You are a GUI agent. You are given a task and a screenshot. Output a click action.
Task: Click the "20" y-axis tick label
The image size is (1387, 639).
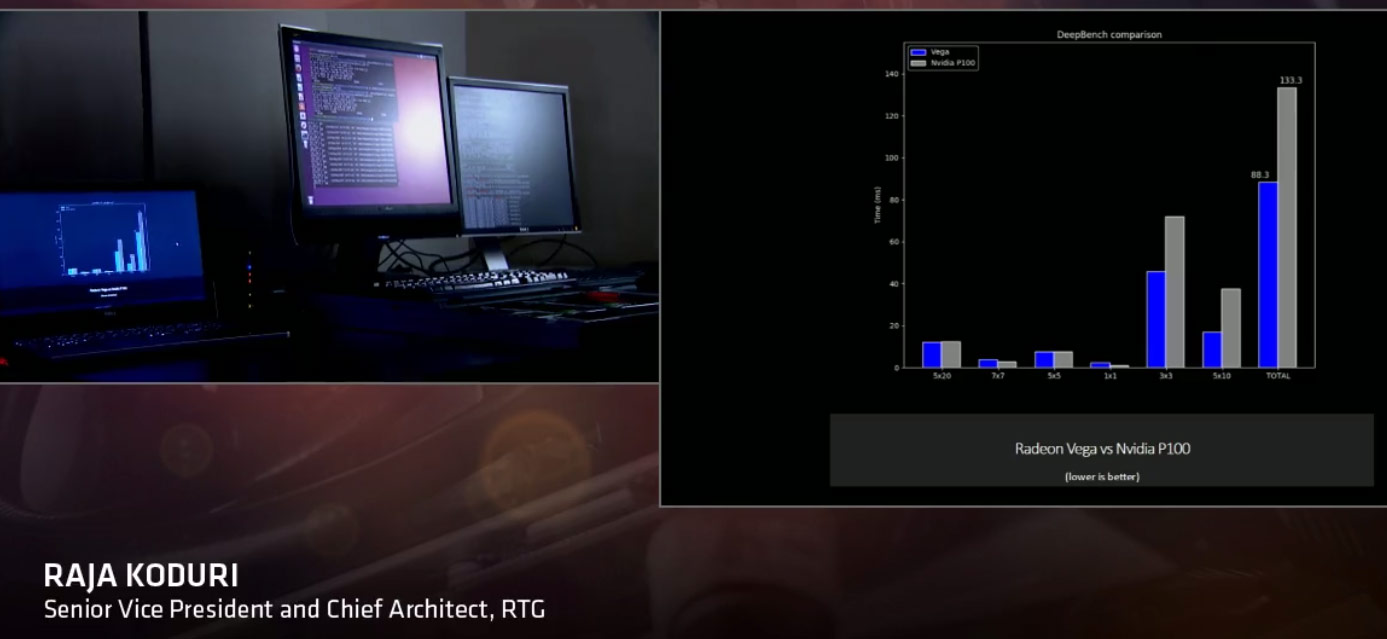click(x=894, y=326)
